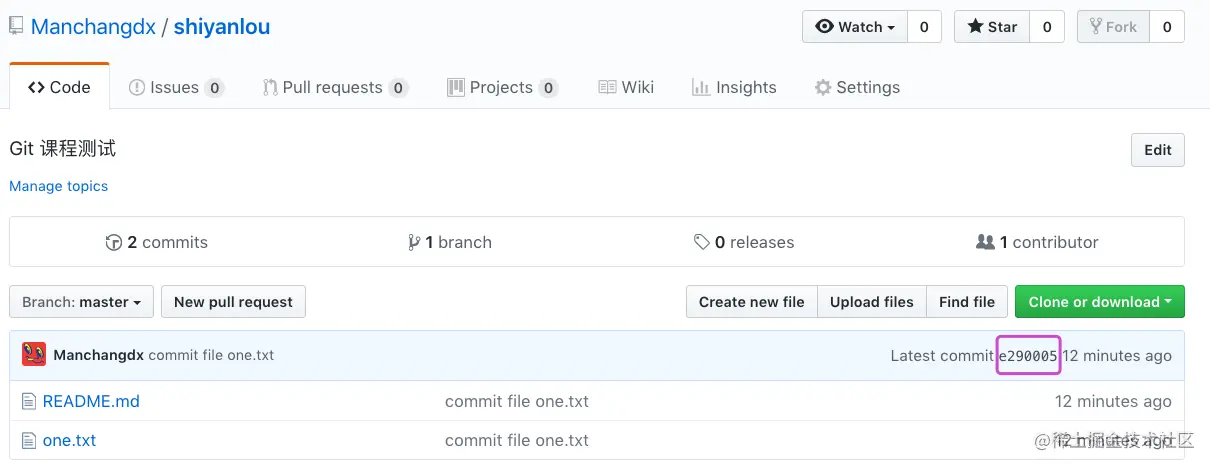Screen dimensions: 1210x466
Task: Click the branch icon beside 1 branch
Action: [x=414, y=243]
